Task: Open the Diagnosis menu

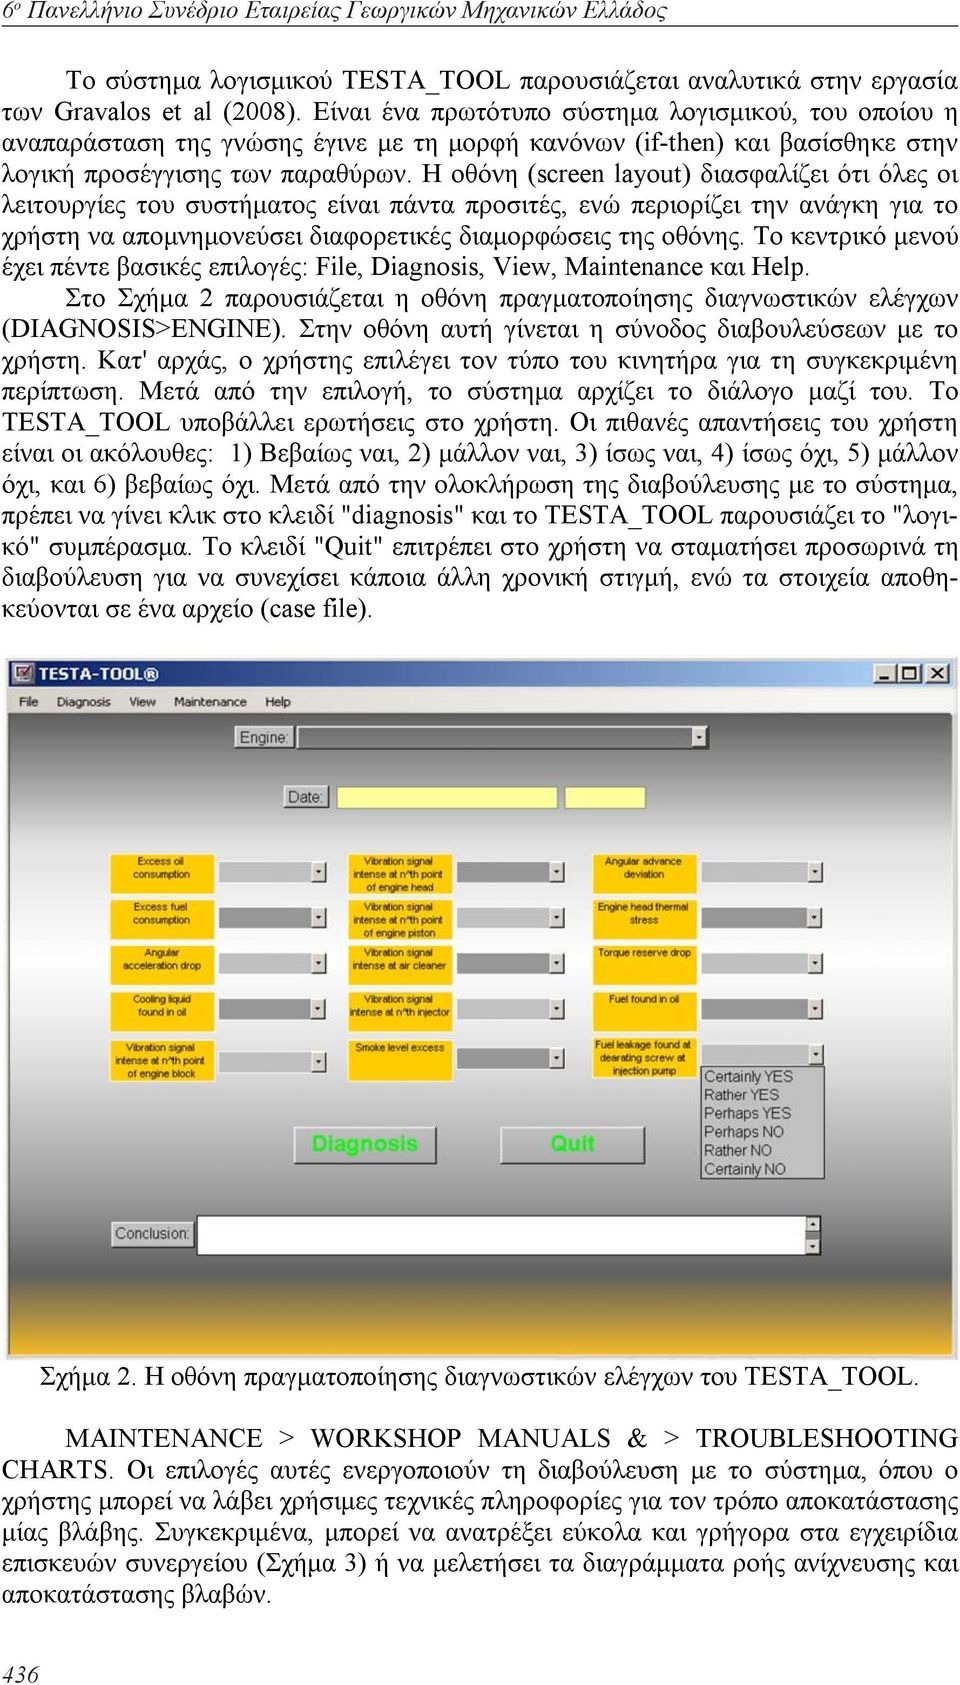Action: (84, 702)
